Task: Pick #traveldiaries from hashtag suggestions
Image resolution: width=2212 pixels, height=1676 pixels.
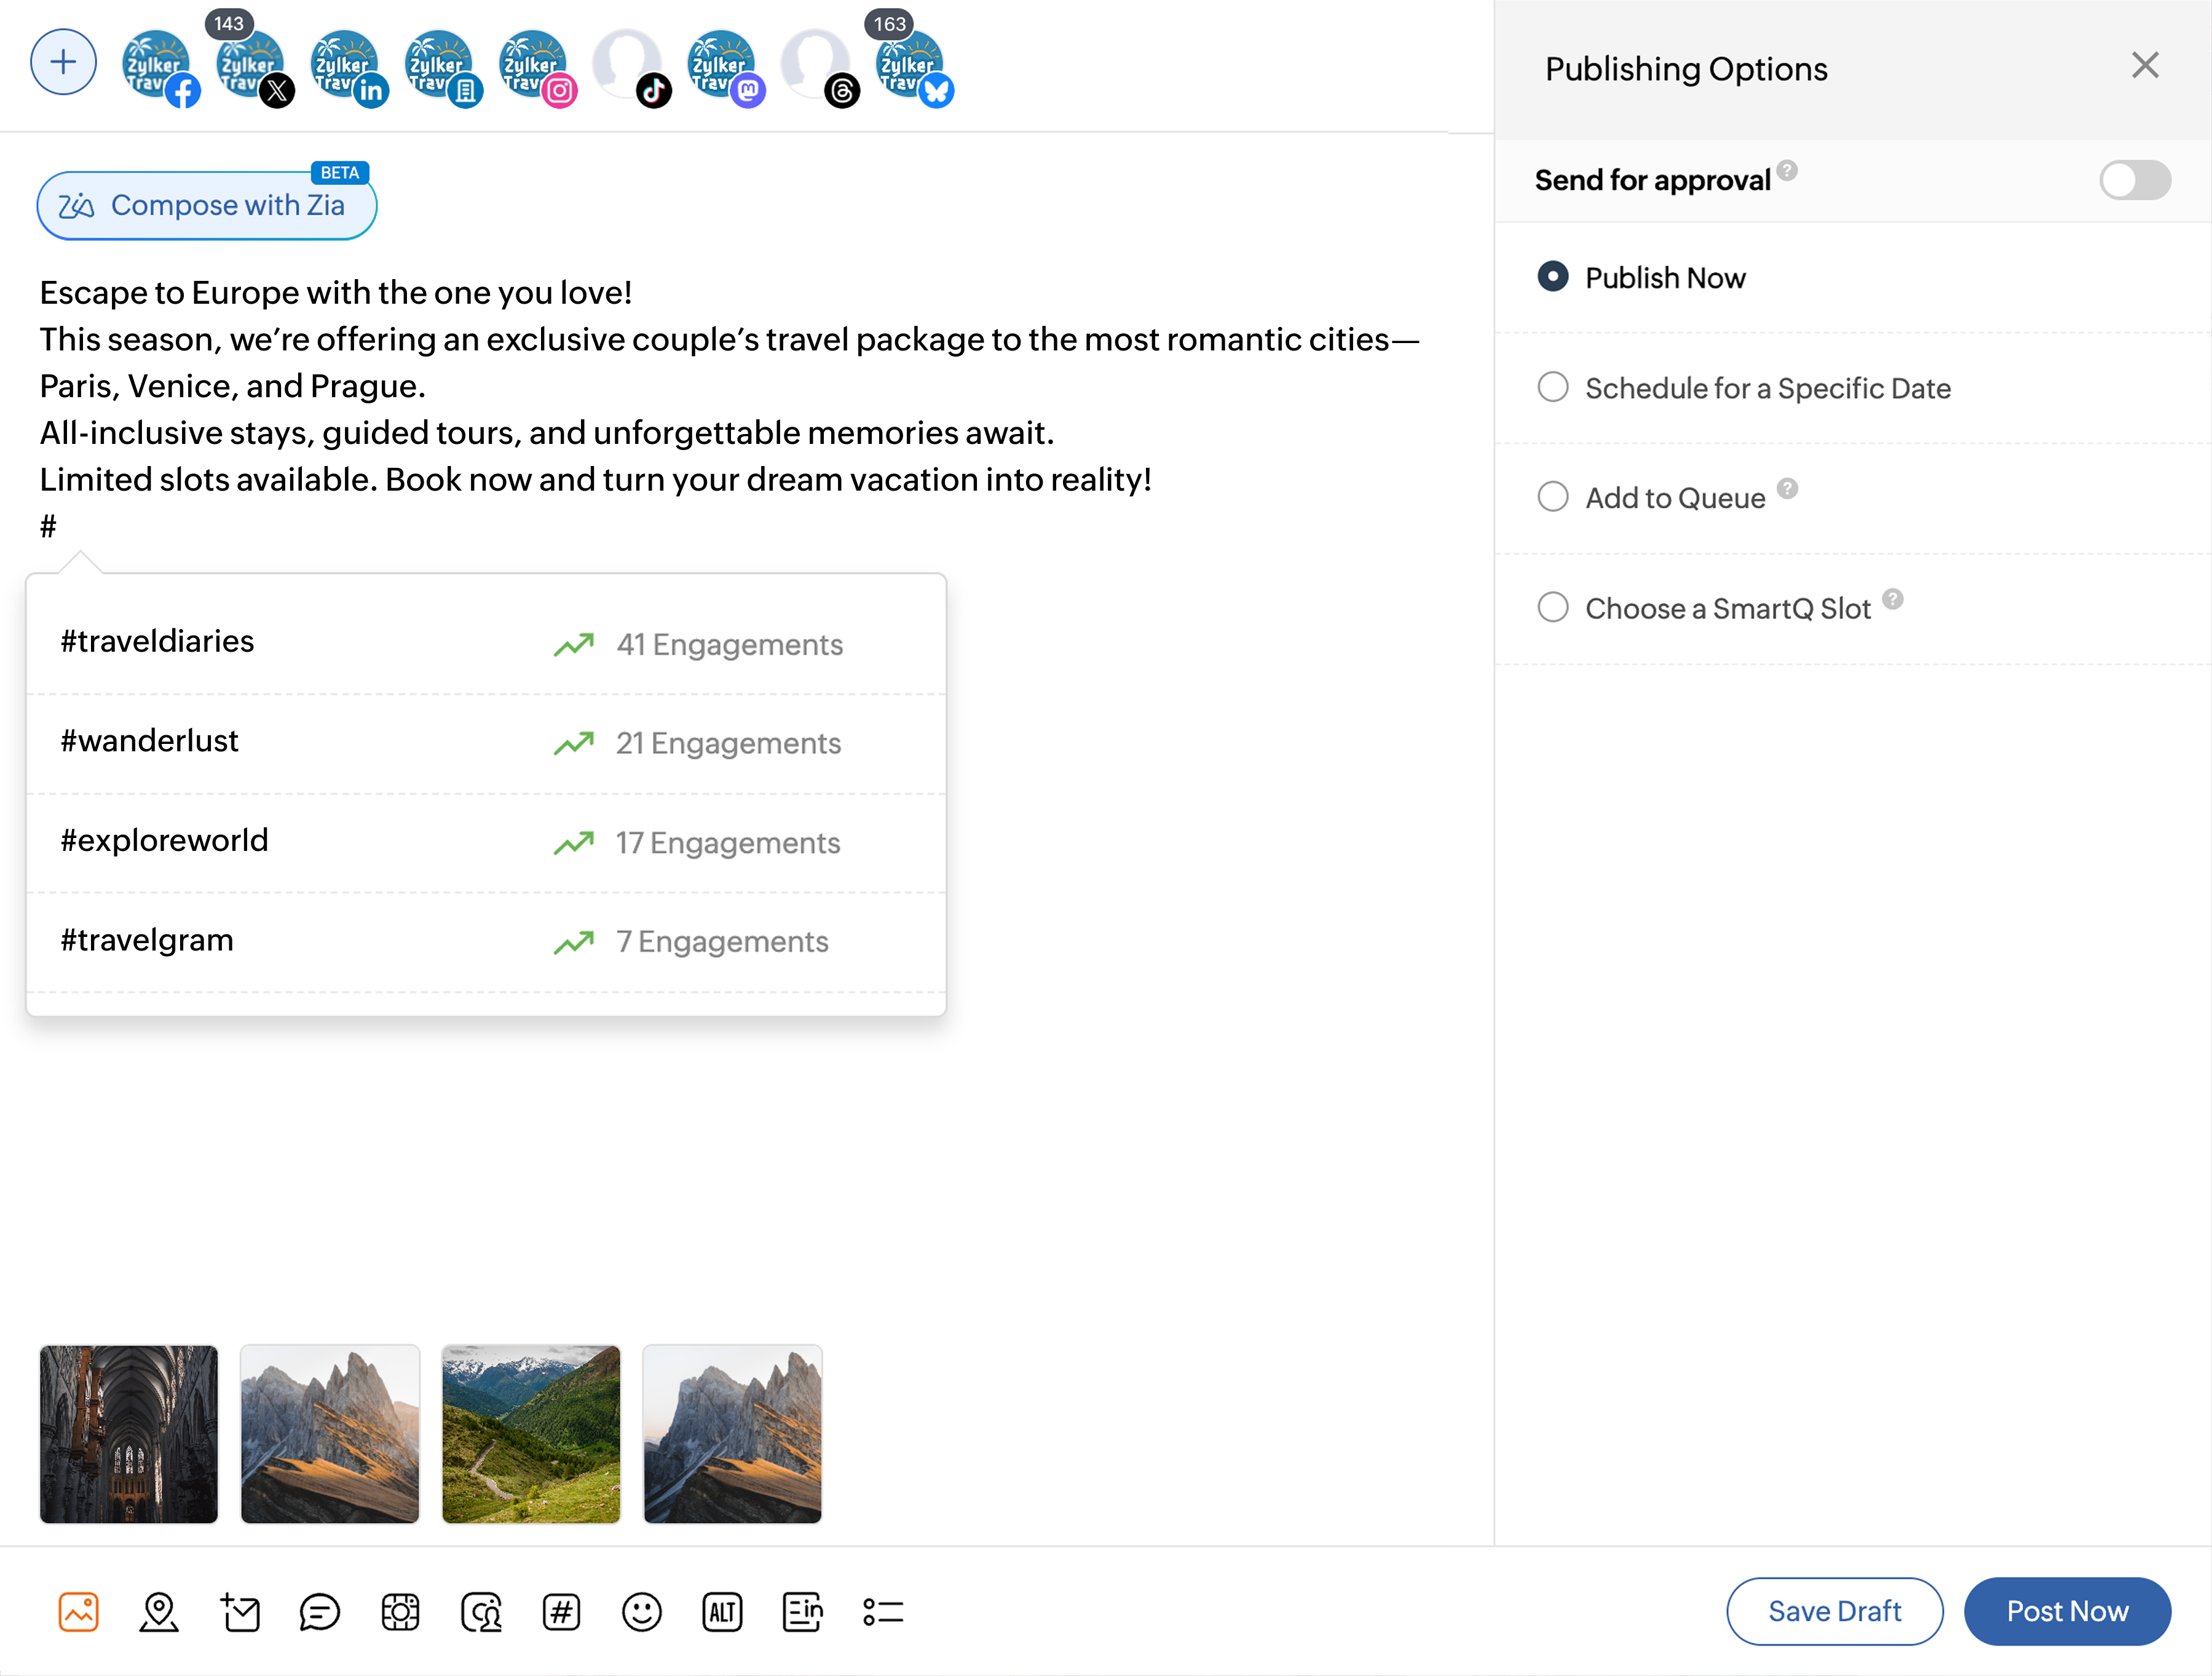Action: (x=157, y=641)
